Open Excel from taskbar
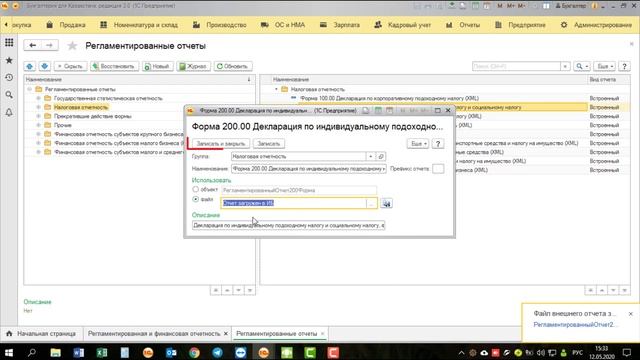The image size is (640, 360). point(102,352)
